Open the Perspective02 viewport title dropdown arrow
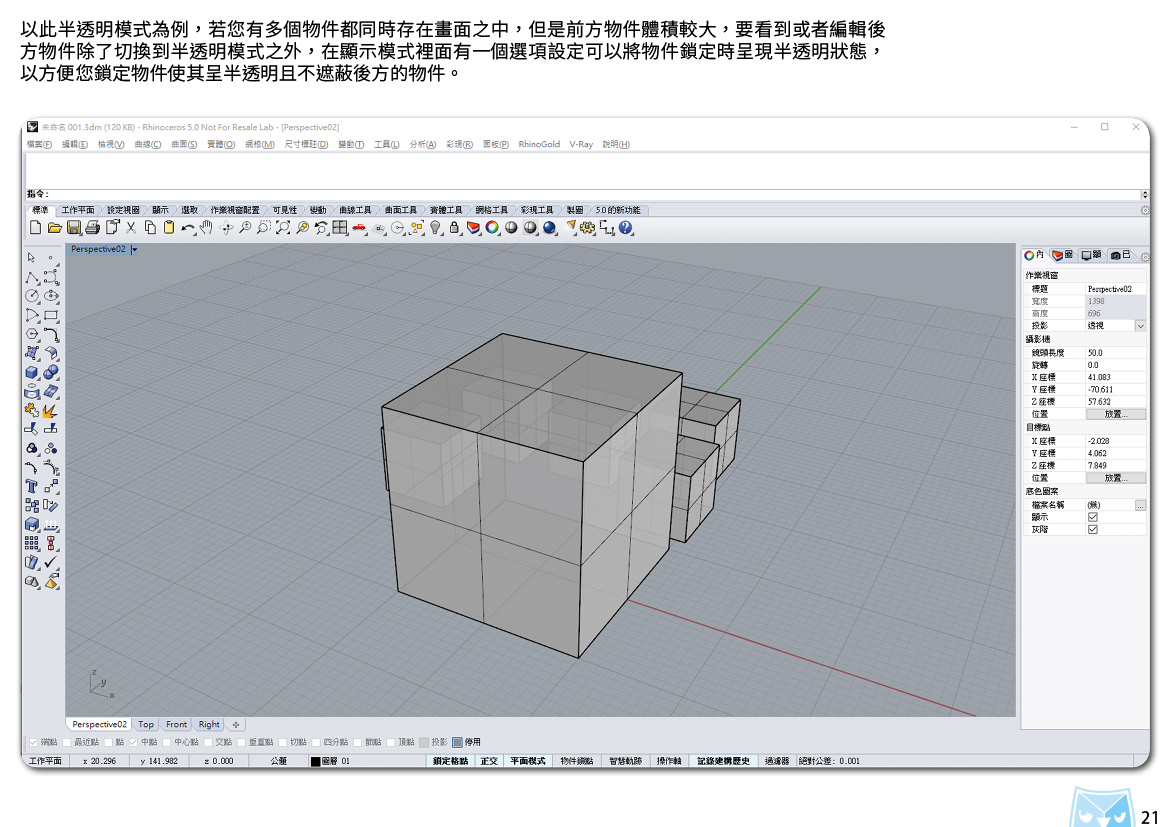The height and width of the screenshot is (827, 1170). click(134, 249)
